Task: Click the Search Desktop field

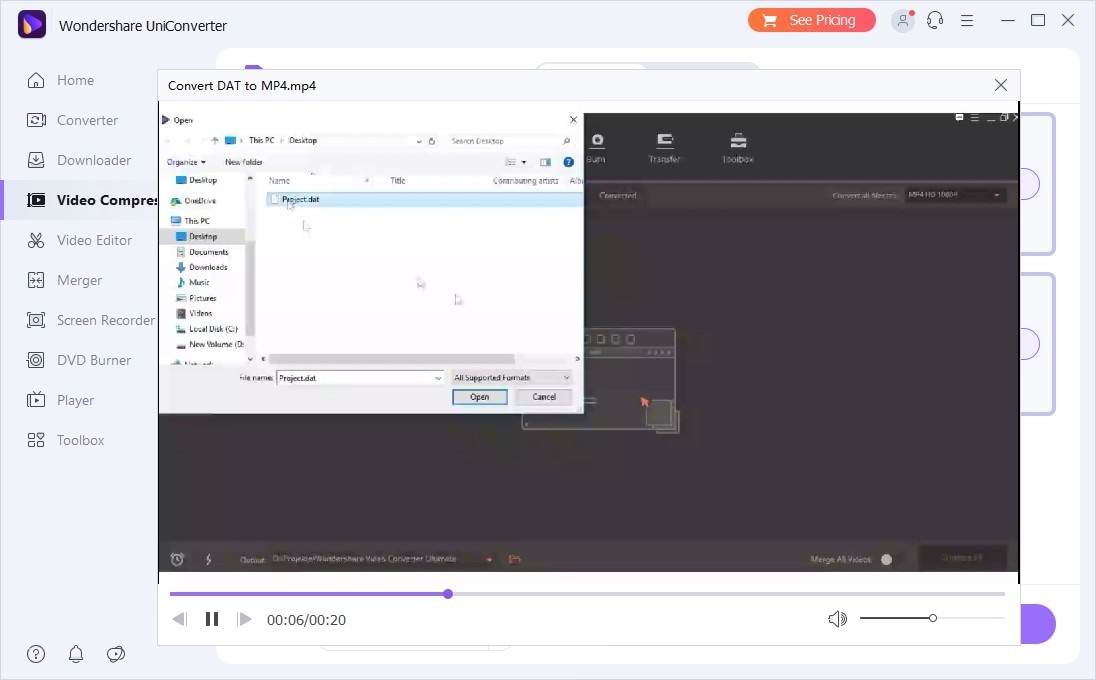Action: point(510,140)
